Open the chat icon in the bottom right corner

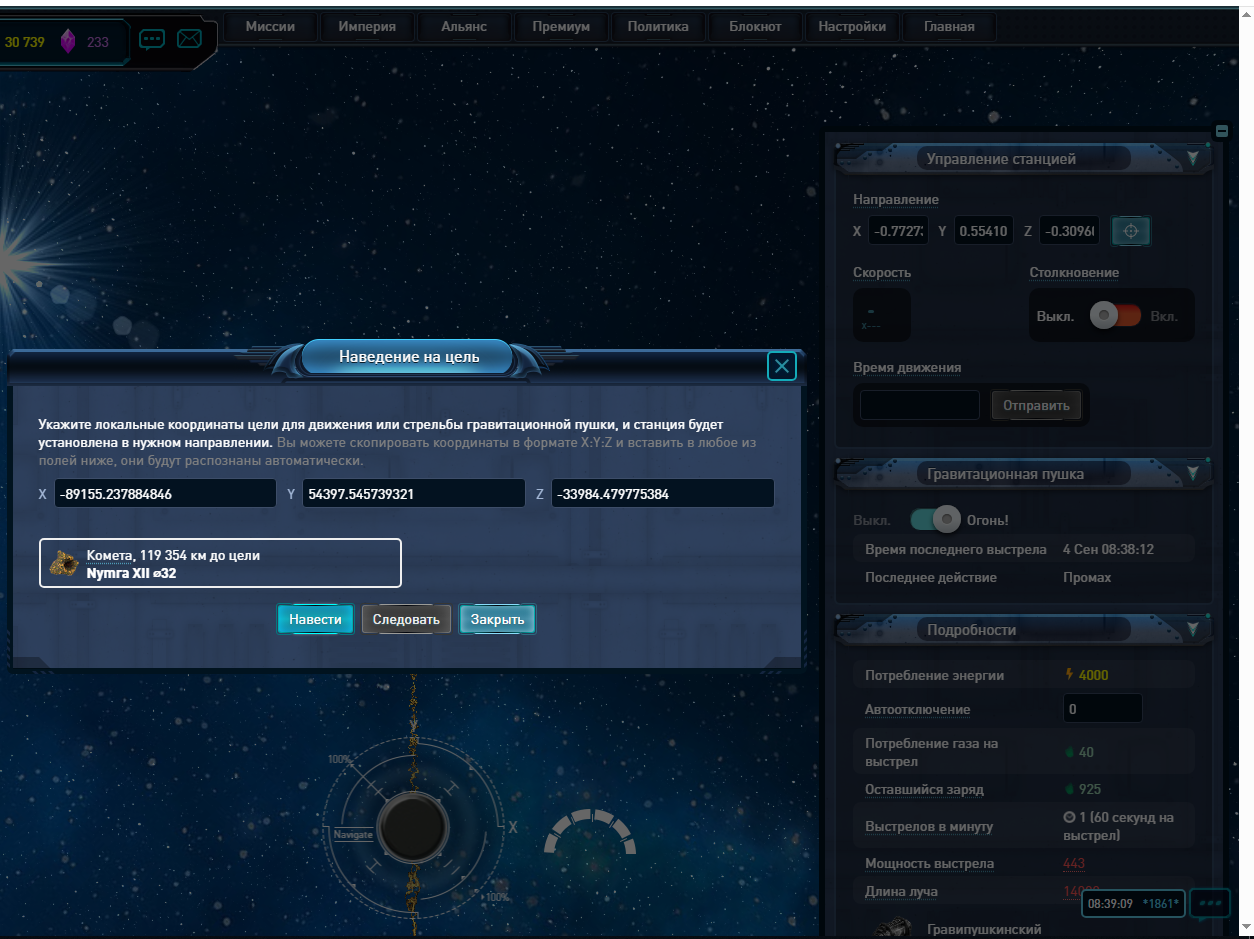1211,903
